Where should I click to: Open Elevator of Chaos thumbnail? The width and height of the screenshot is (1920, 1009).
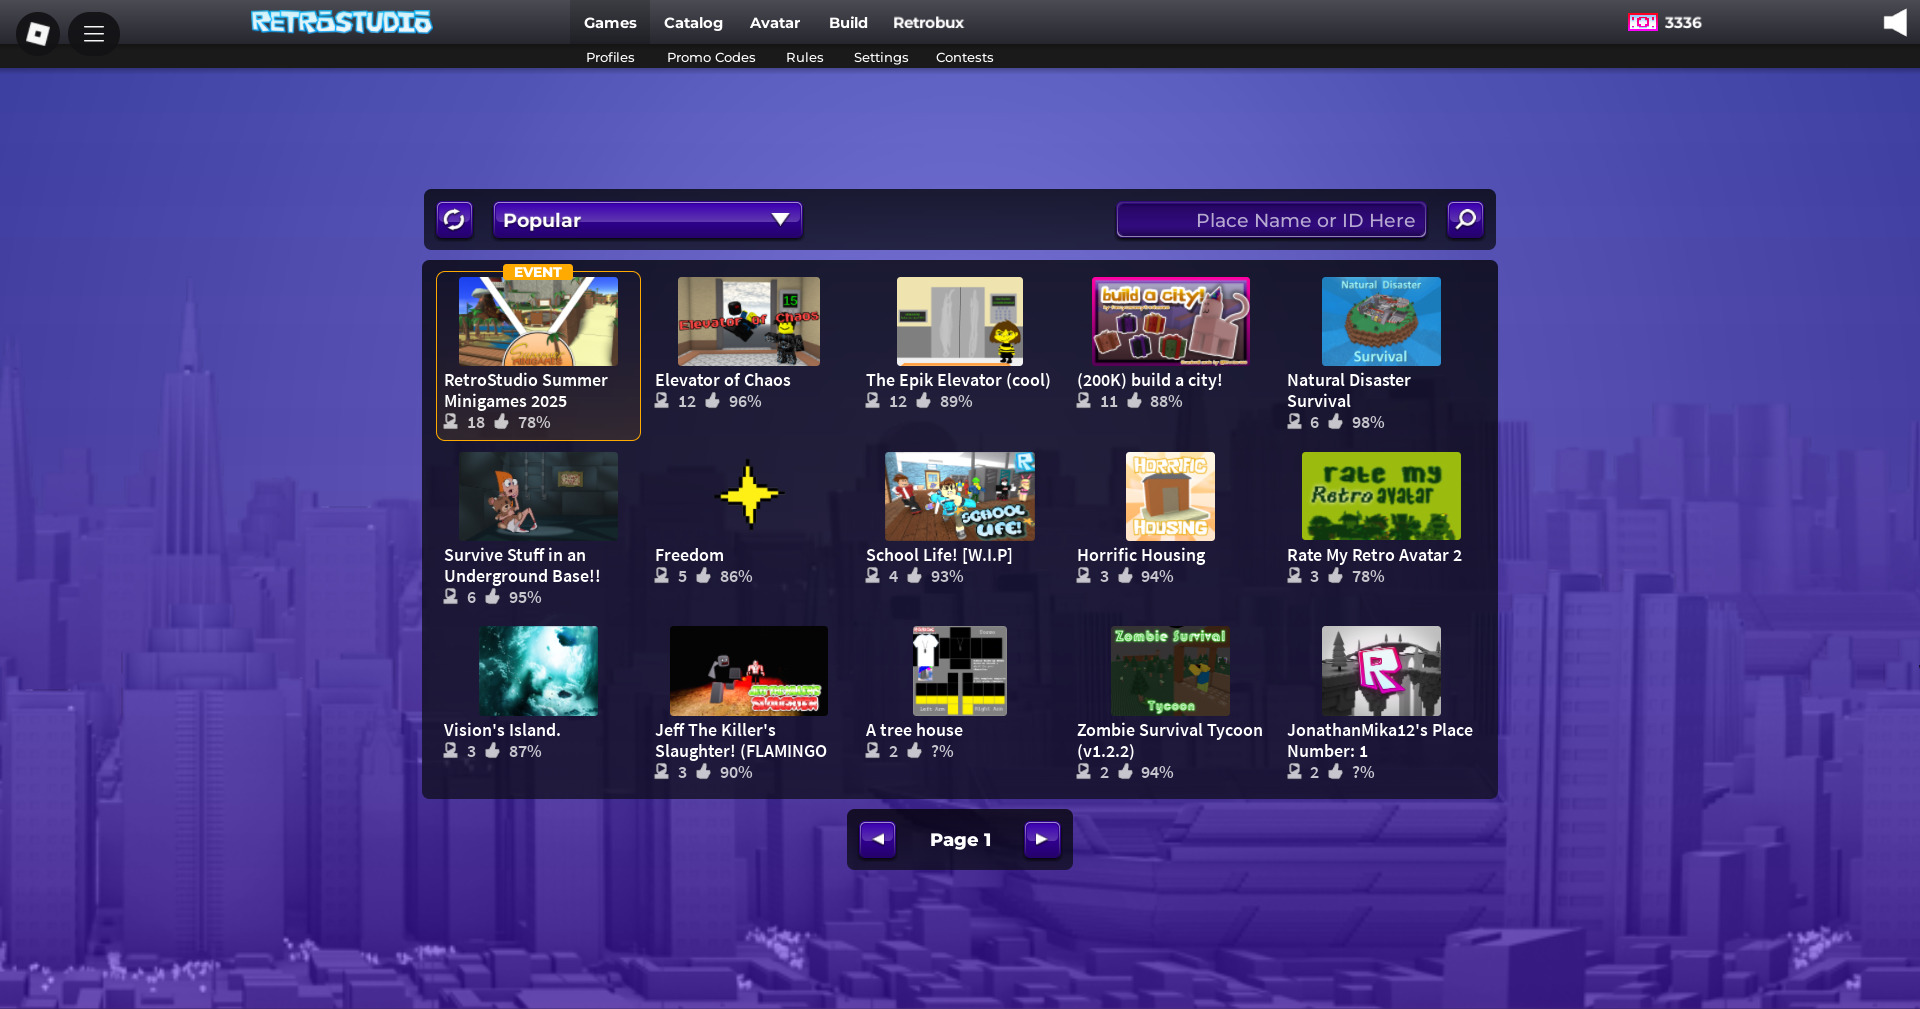[749, 321]
